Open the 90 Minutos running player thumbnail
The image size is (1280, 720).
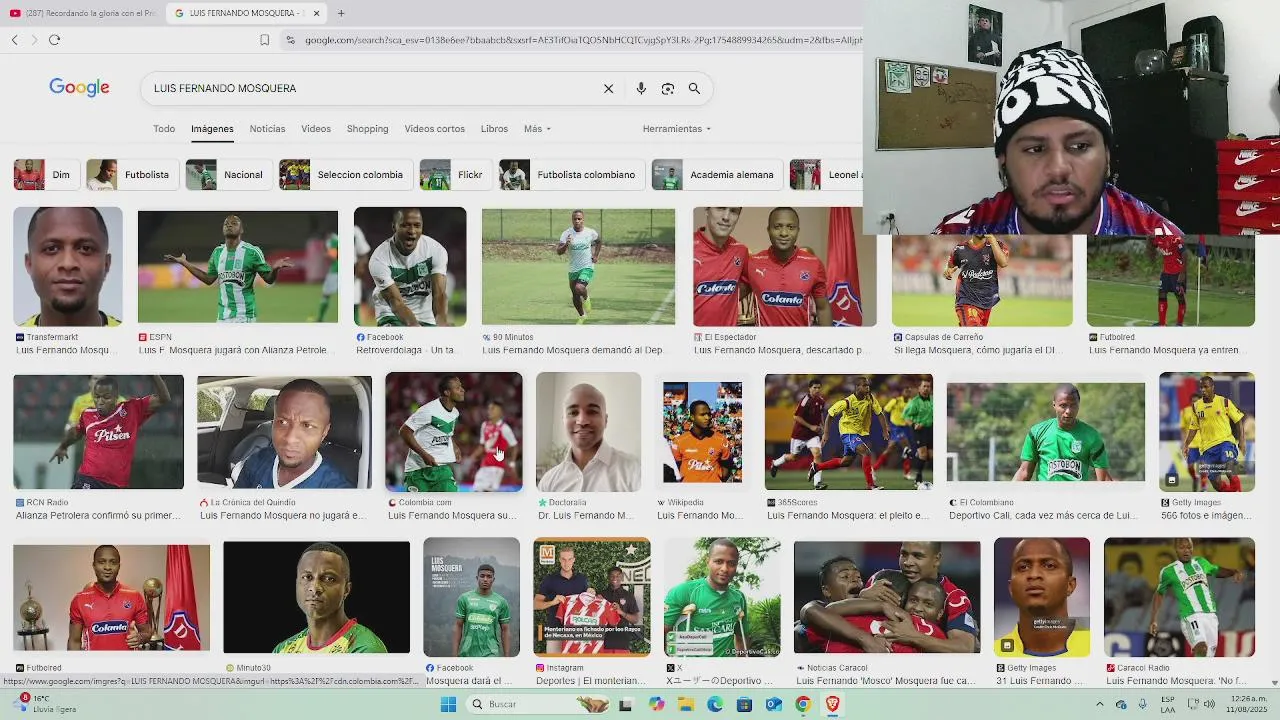tap(578, 267)
